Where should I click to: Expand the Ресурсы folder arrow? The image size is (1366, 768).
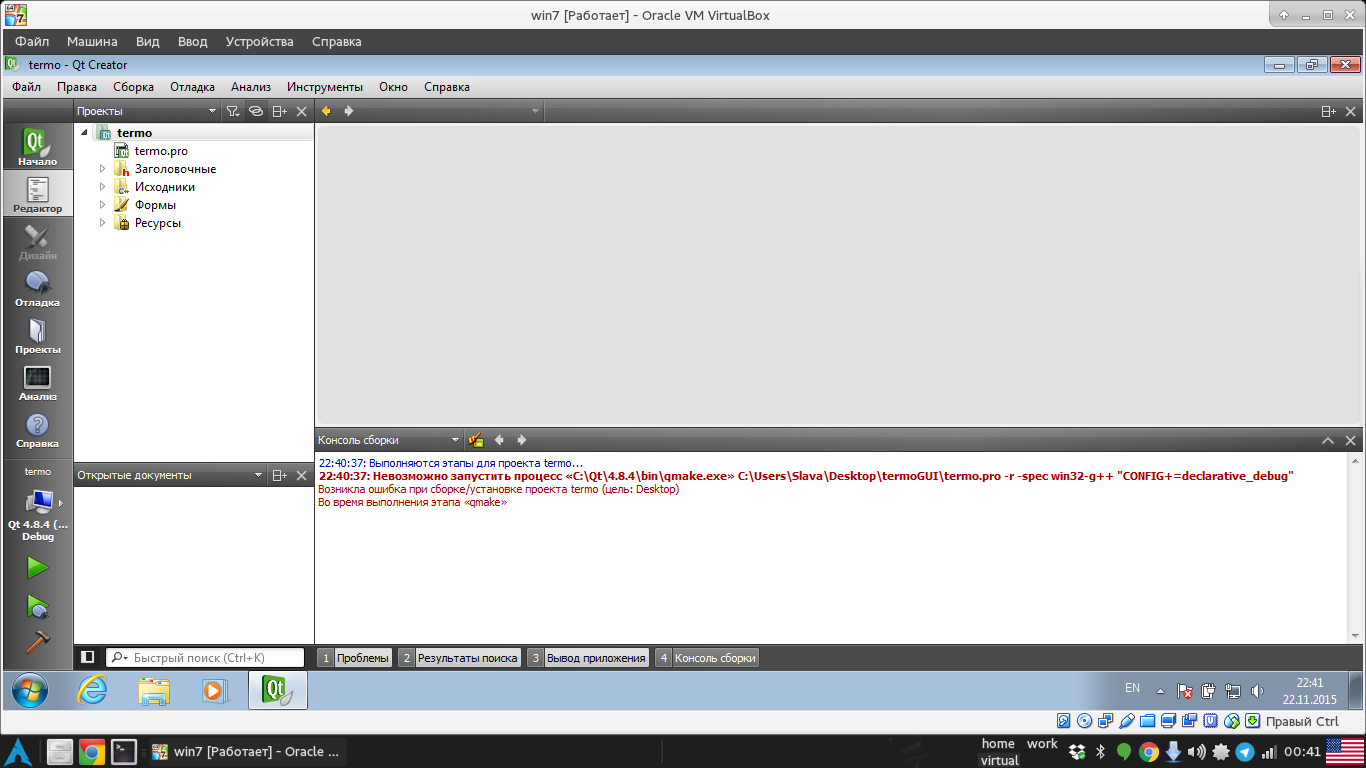click(x=102, y=223)
